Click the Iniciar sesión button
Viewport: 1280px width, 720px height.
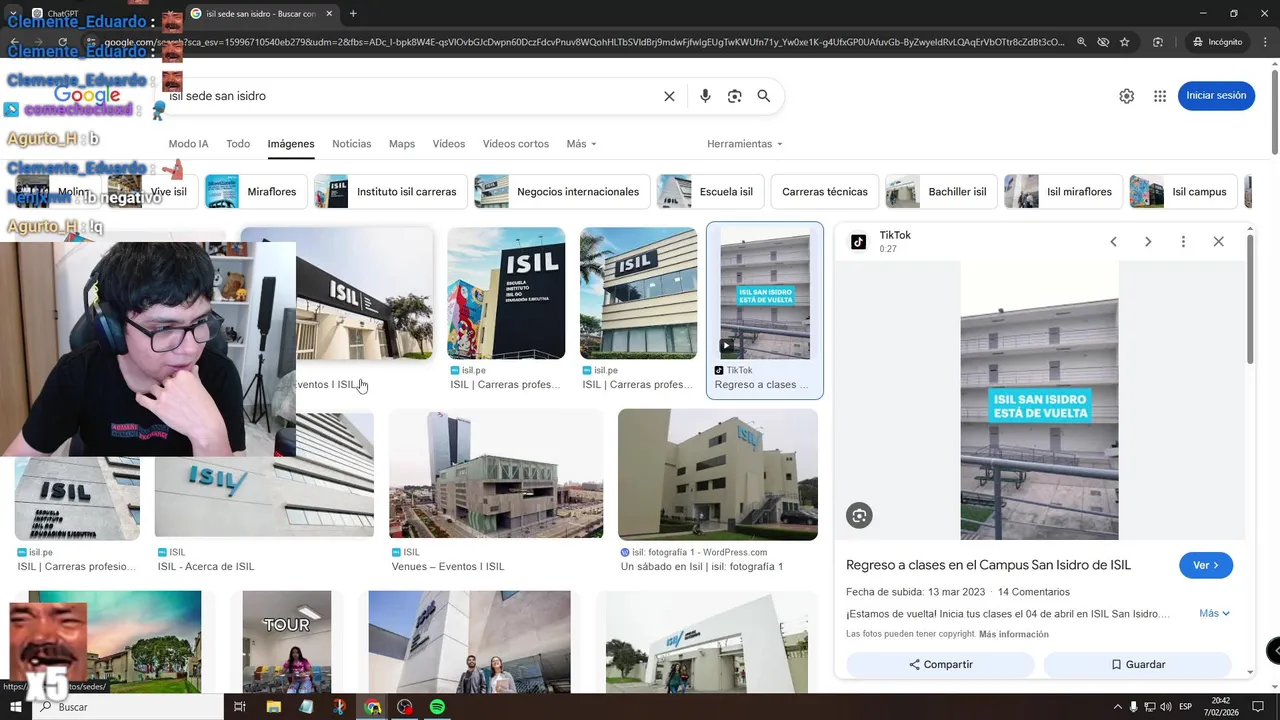click(x=1216, y=96)
